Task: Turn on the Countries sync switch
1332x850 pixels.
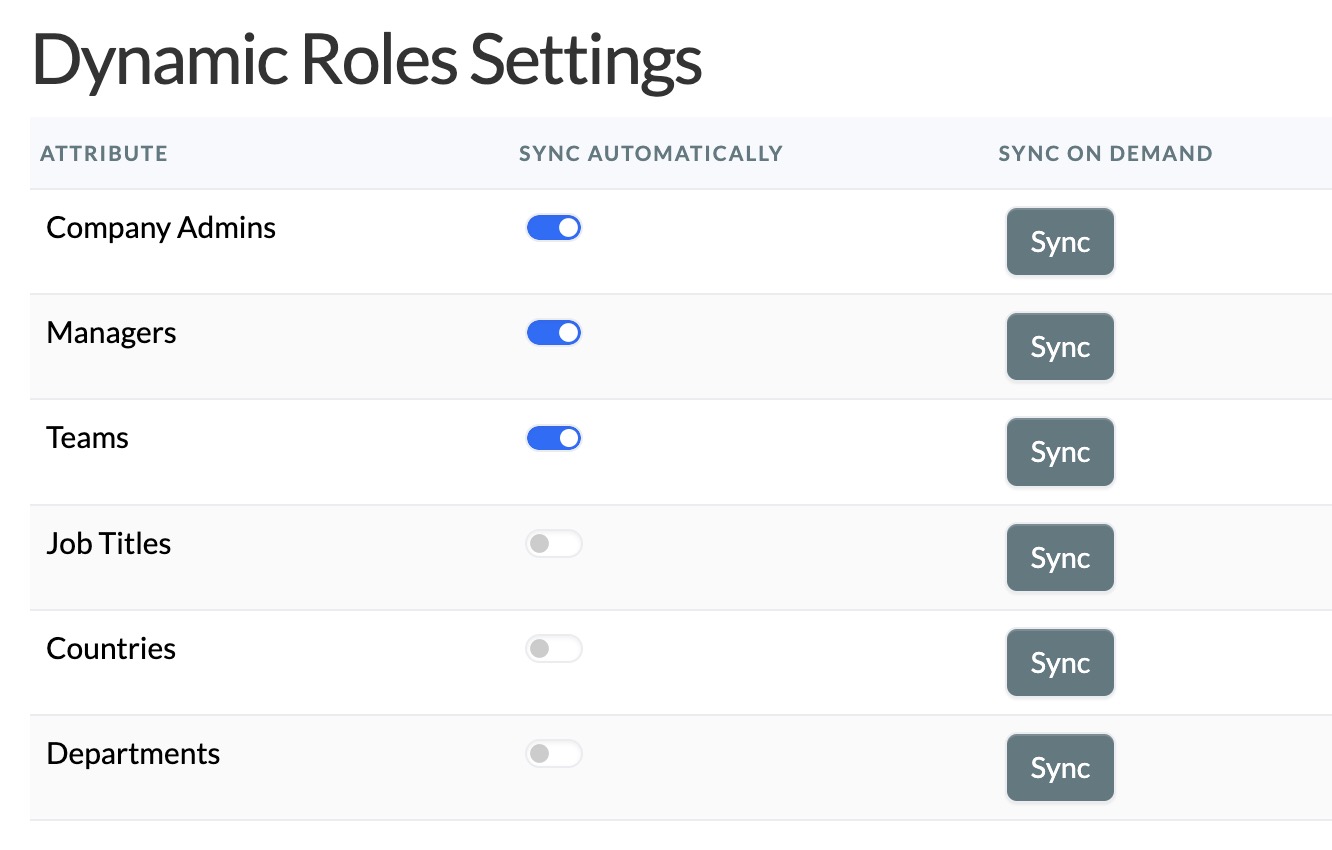Action: click(x=554, y=648)
